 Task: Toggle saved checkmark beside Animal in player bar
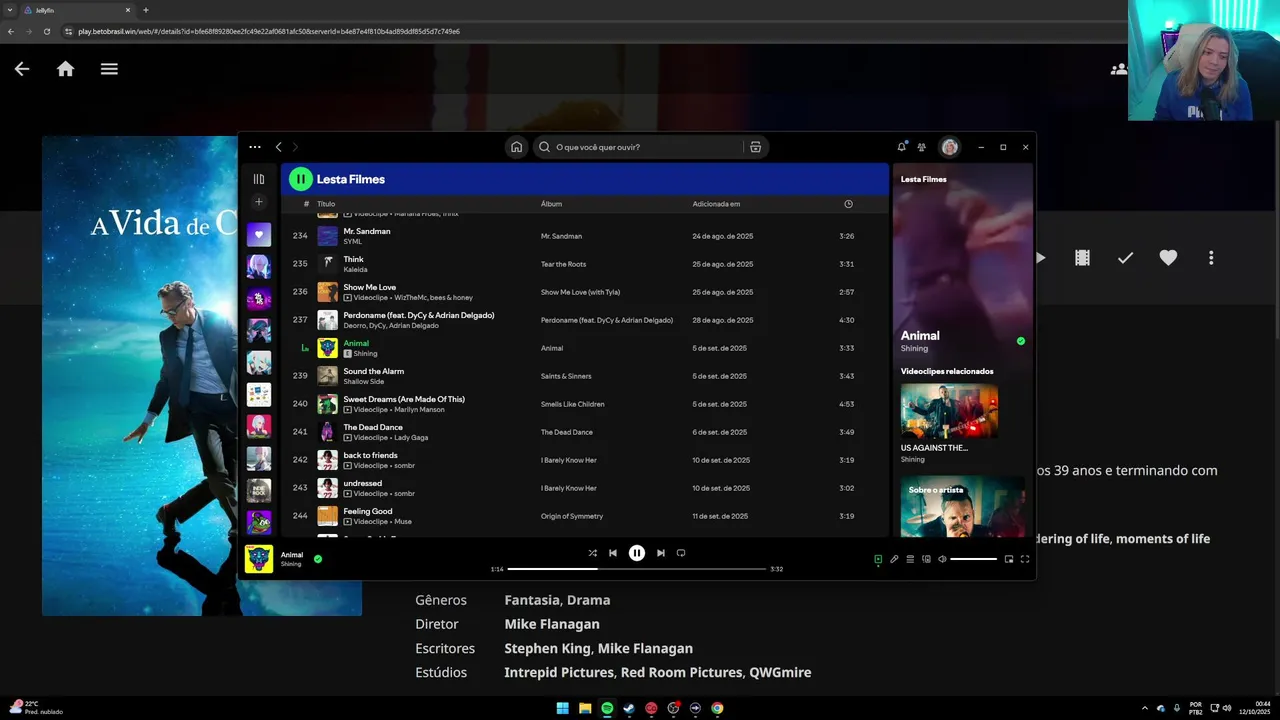tap(318, 559)
